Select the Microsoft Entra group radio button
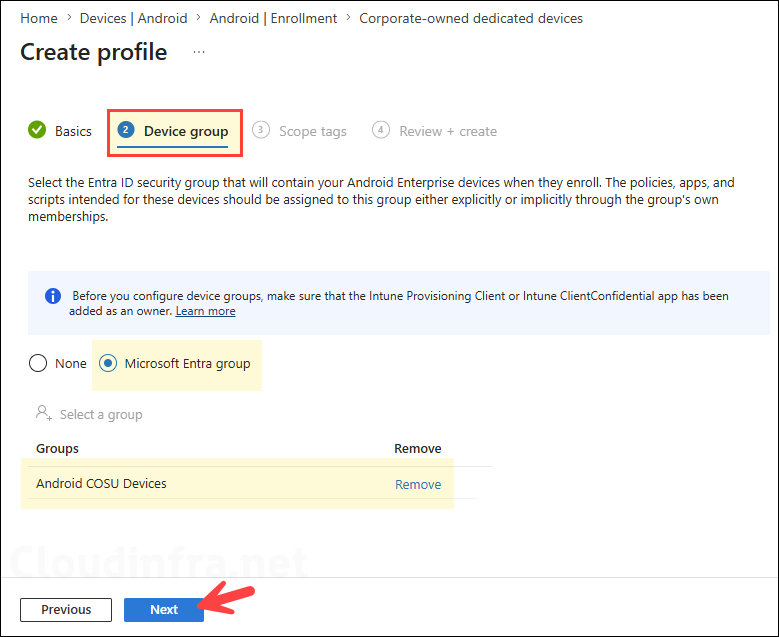Image resolution: width=779 pixels, height=637 pixels. pos(108,363)
